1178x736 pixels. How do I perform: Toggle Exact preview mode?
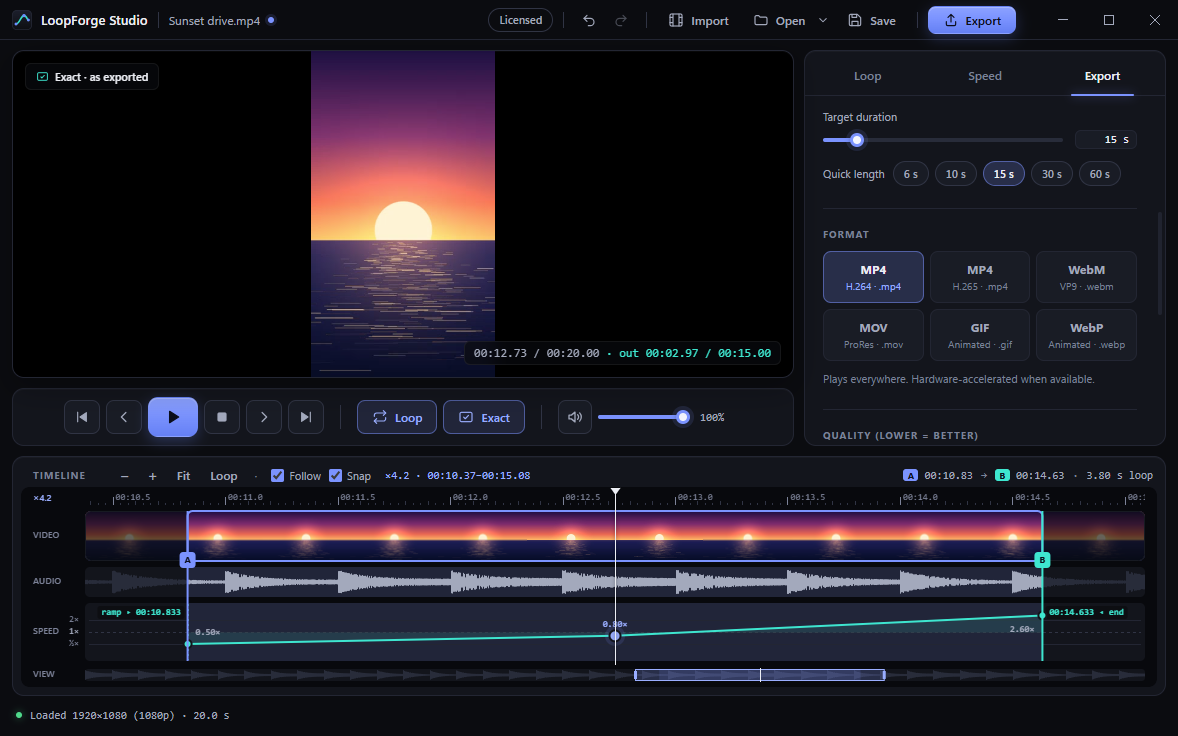(484, 417)
